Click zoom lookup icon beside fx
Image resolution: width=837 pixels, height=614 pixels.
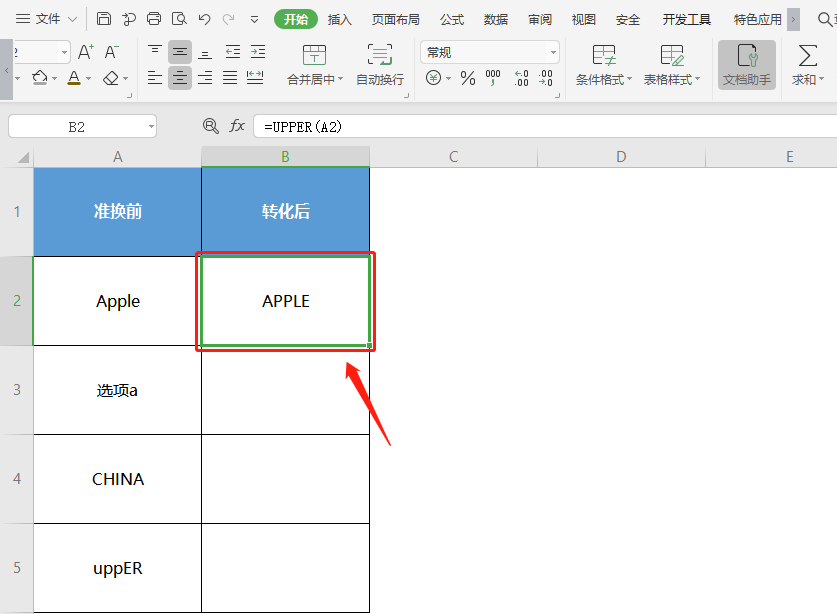(211, 126)
